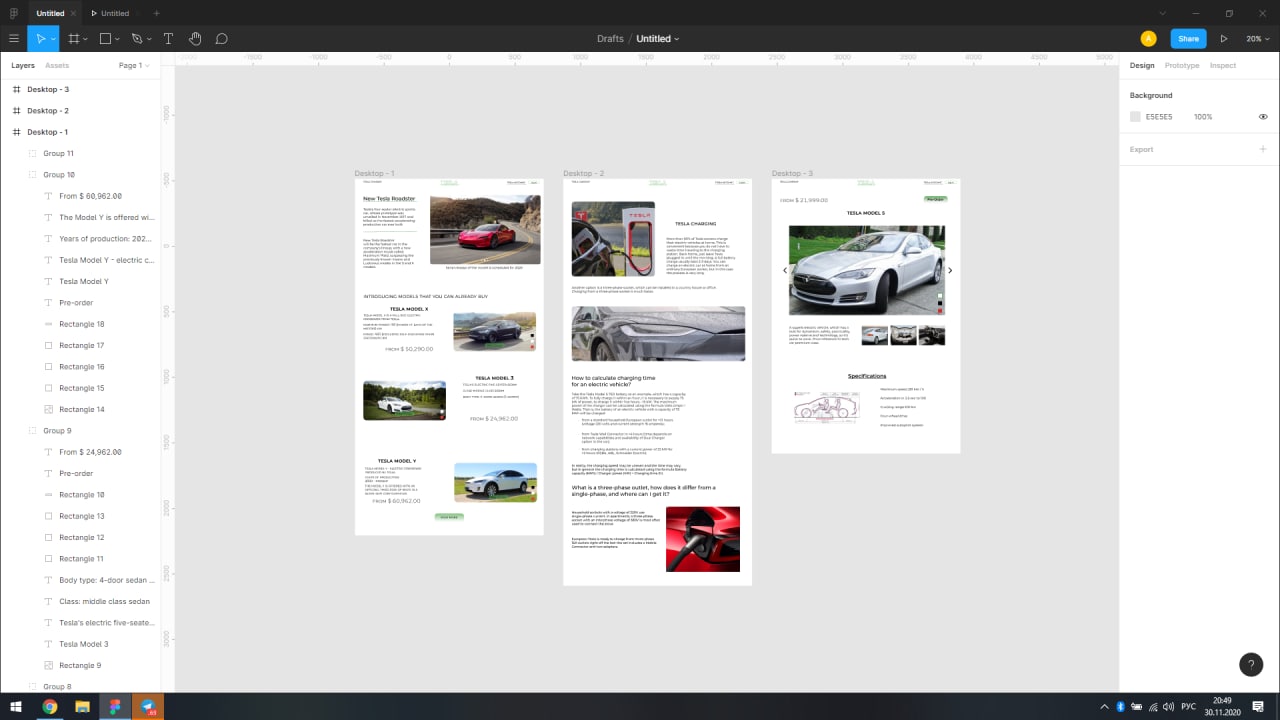Image resolution: width=1280 pixels, height=720 pixels.
Task: Click the background hex value E5E5E5
Action: tap(1159, 117)
